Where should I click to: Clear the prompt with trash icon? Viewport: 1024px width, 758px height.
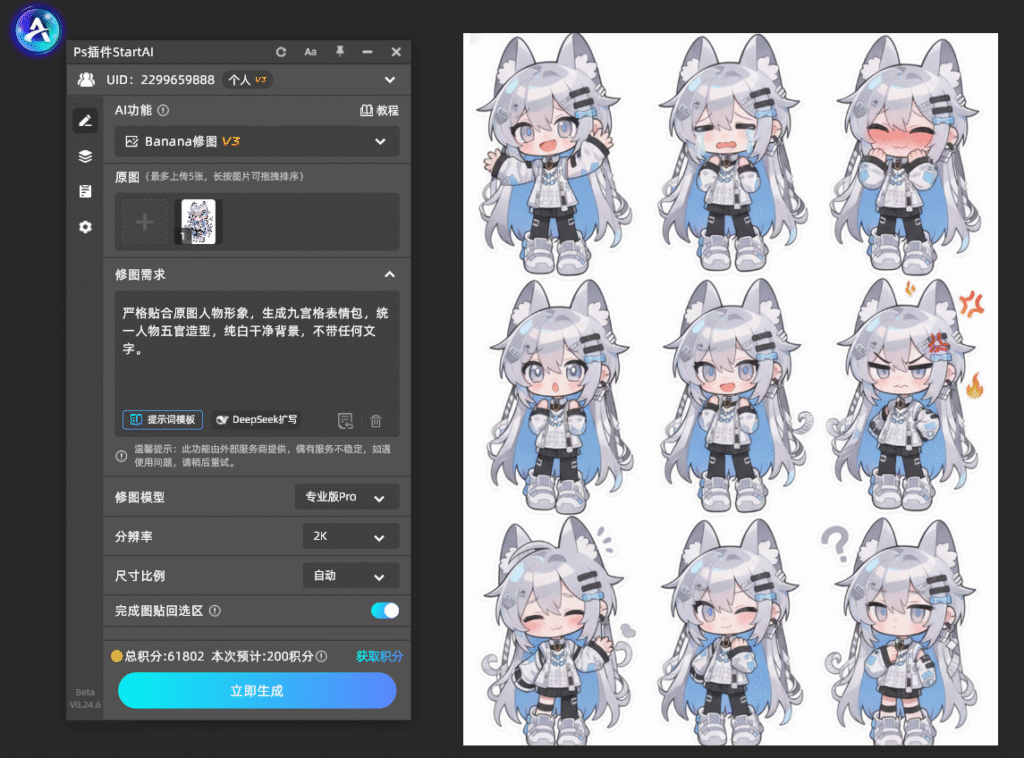point(376,420)
